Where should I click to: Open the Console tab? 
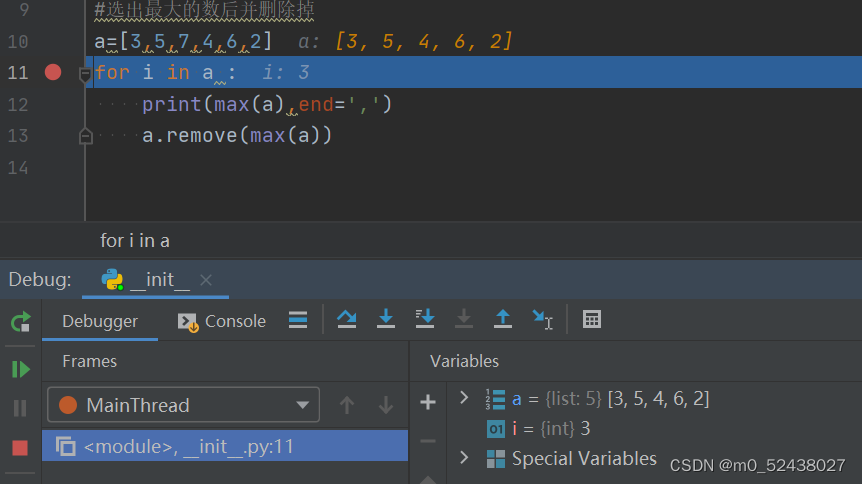coord(222,321)
